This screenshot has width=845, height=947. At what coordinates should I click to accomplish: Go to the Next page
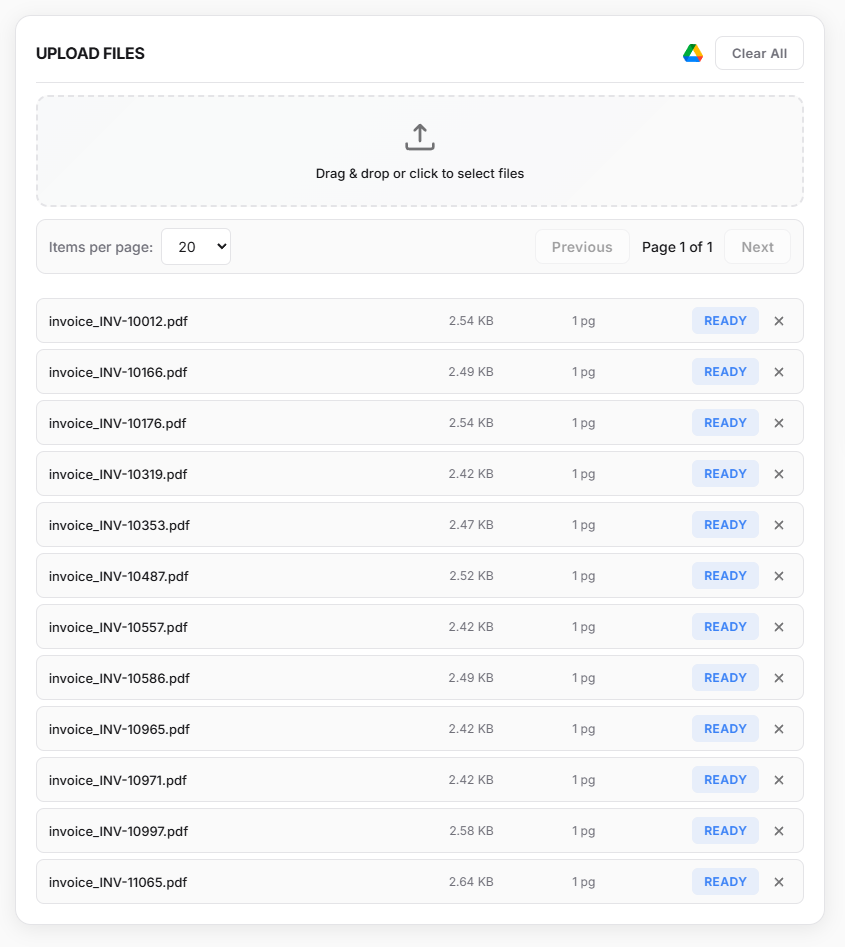(757, 247)
